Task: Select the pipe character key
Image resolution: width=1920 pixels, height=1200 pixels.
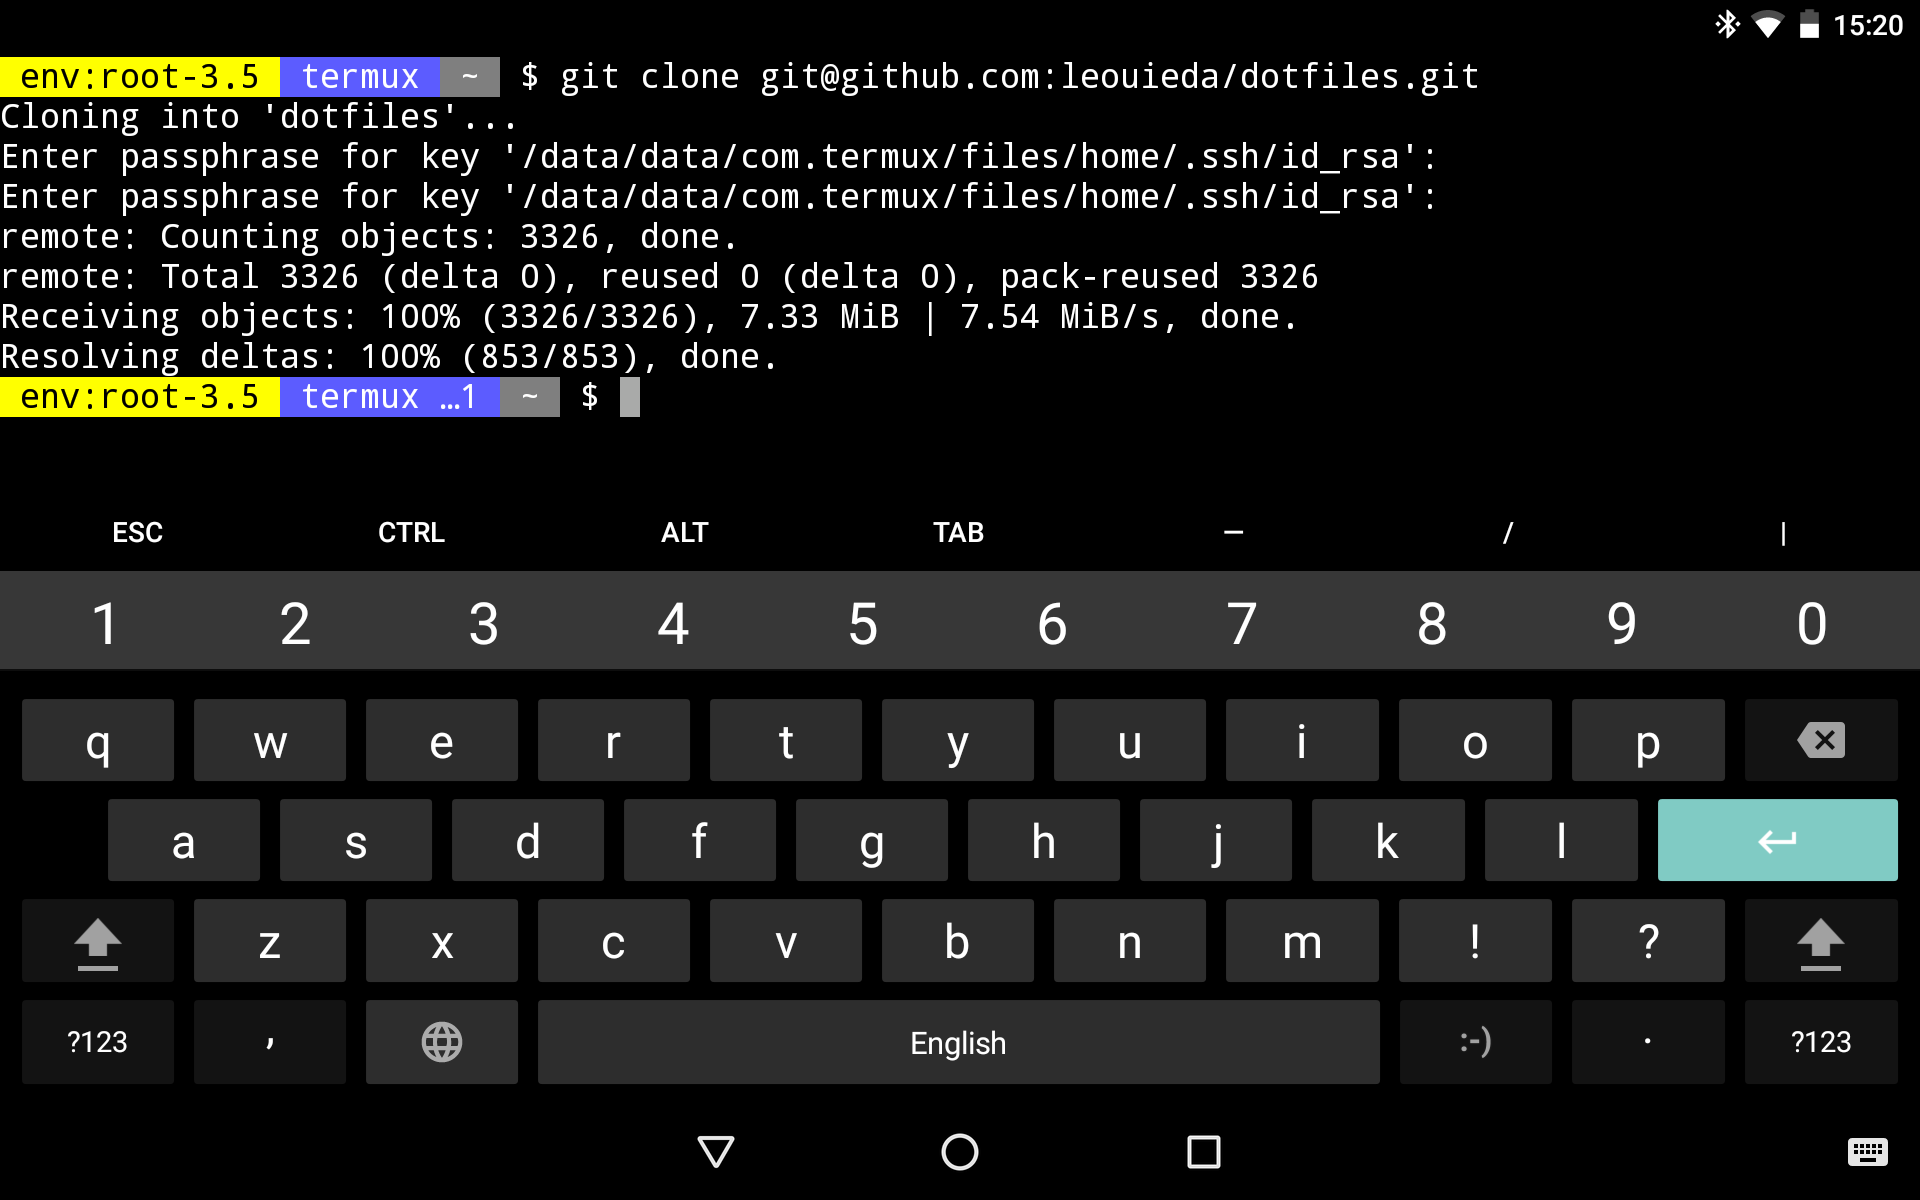Action: coord(1783,531)
